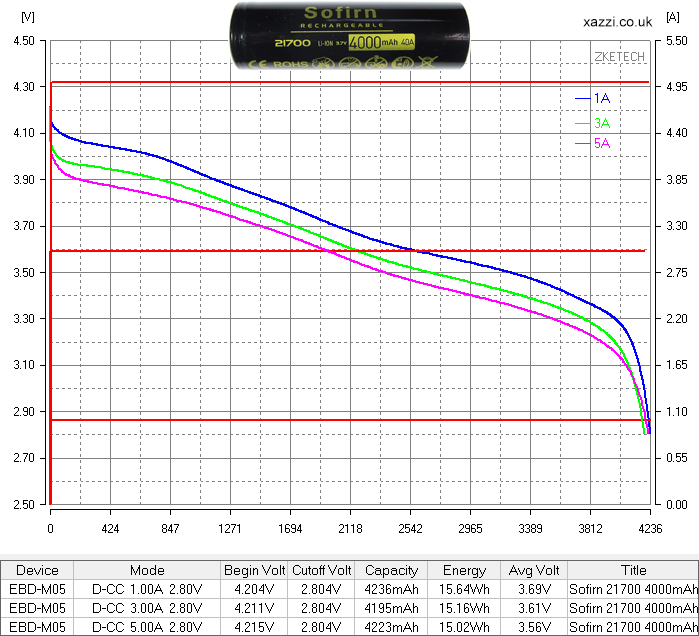Viewport: 699px width, 636px height.
Task: Click the 4.50 voltage axis value
Action: (24, 41)
